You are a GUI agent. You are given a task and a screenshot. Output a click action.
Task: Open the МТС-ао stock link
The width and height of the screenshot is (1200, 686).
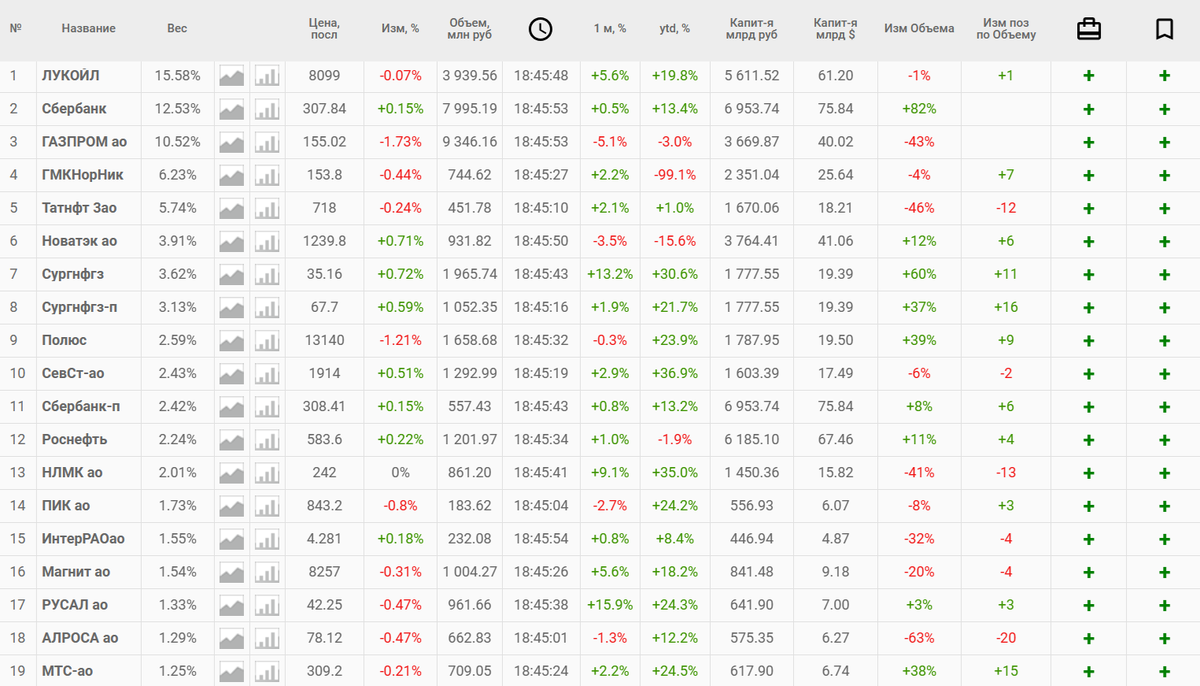[67, 670]
